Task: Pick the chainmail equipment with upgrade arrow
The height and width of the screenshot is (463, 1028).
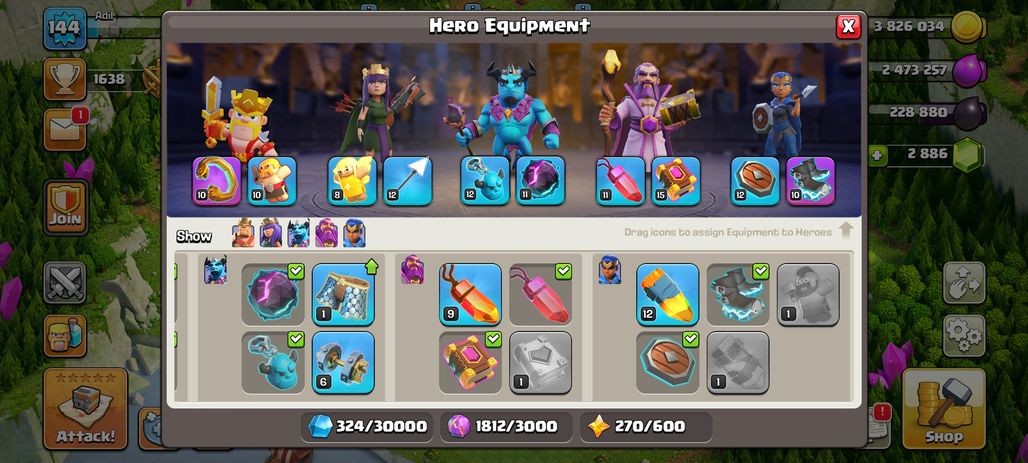Action: pyautogui.click(x=343, y=294)
